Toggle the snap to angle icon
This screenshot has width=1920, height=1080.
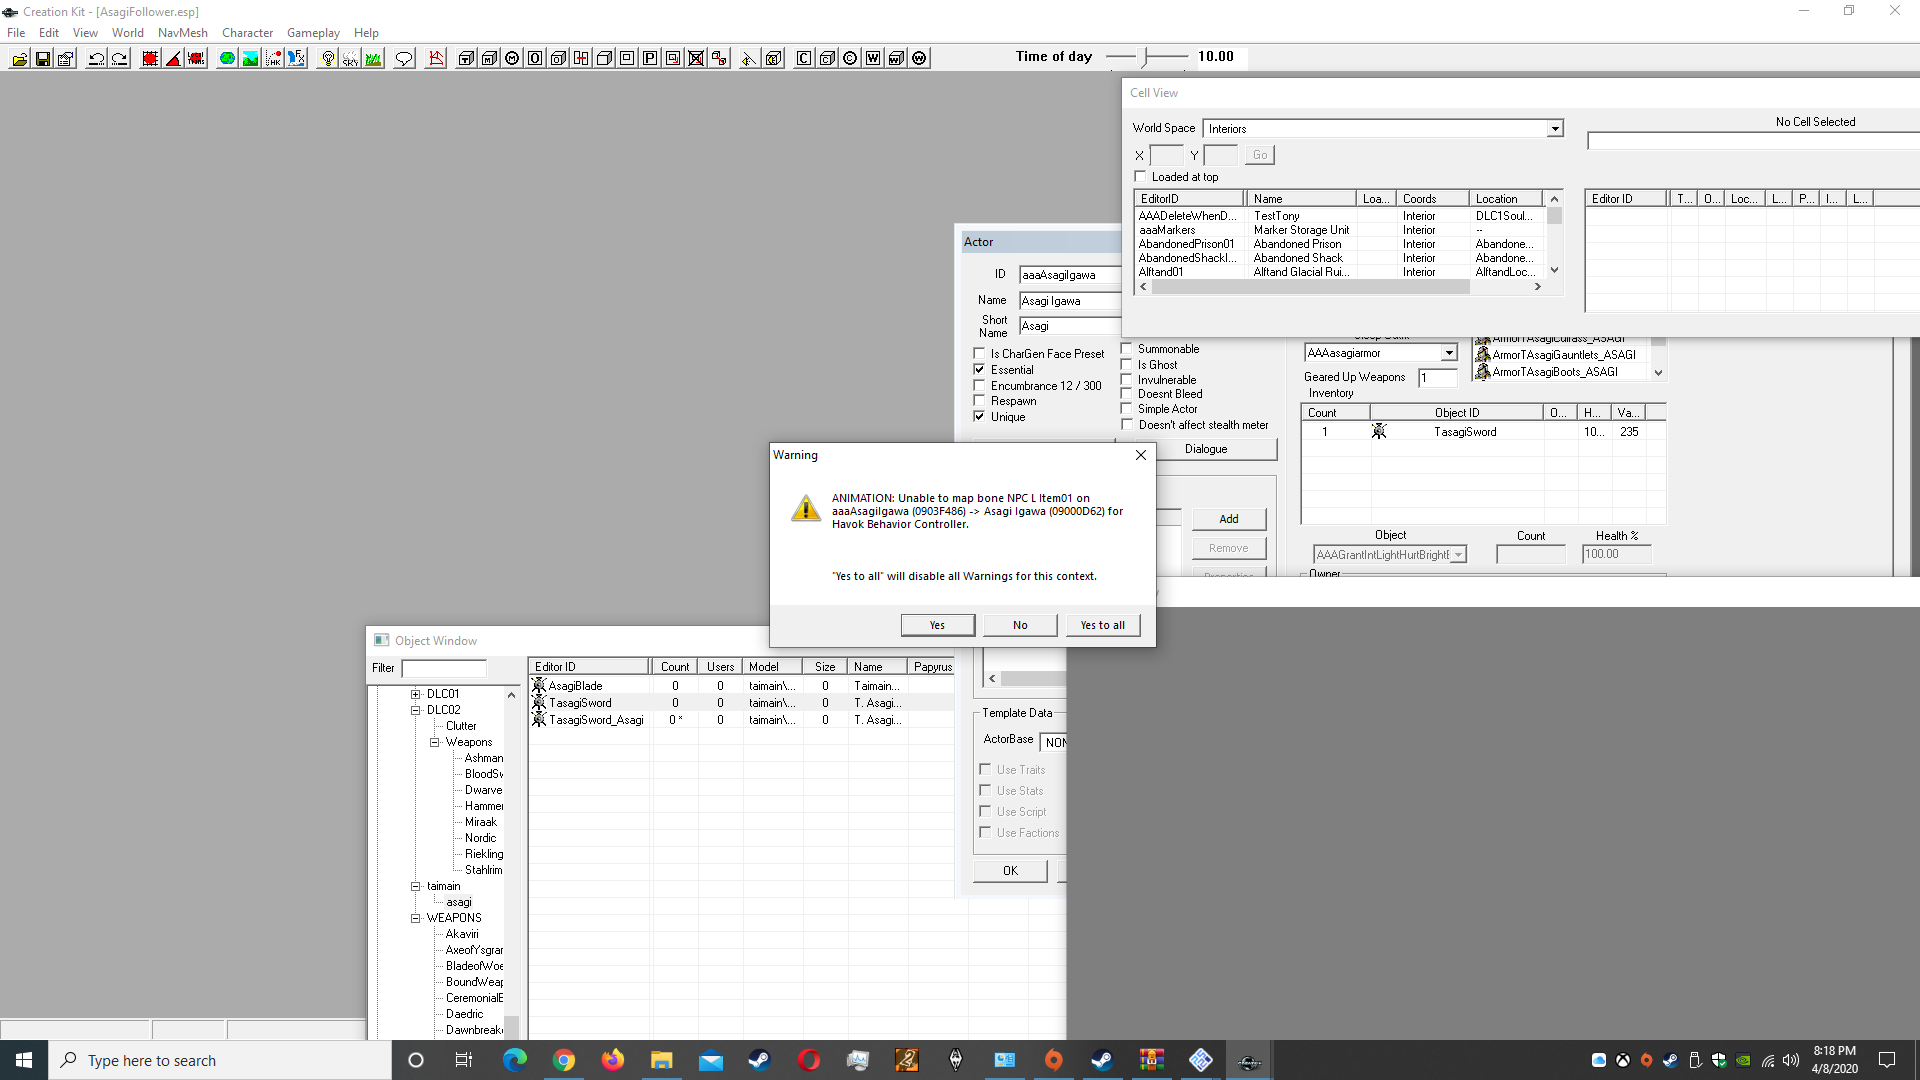click(173, 58)
